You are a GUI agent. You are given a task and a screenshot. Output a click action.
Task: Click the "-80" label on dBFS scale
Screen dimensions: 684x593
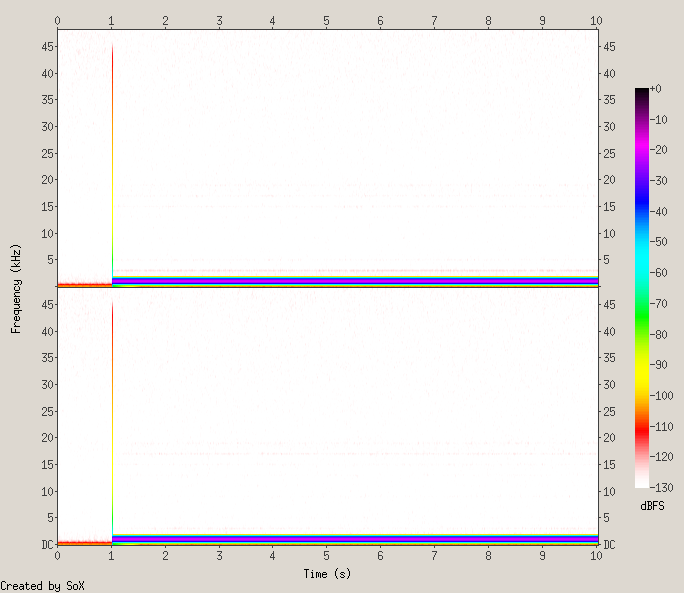658,334
